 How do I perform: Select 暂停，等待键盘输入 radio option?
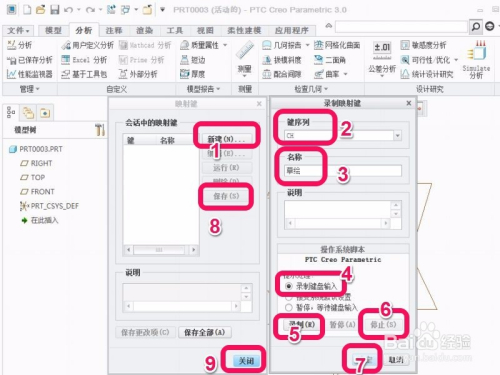pos(289,307)
